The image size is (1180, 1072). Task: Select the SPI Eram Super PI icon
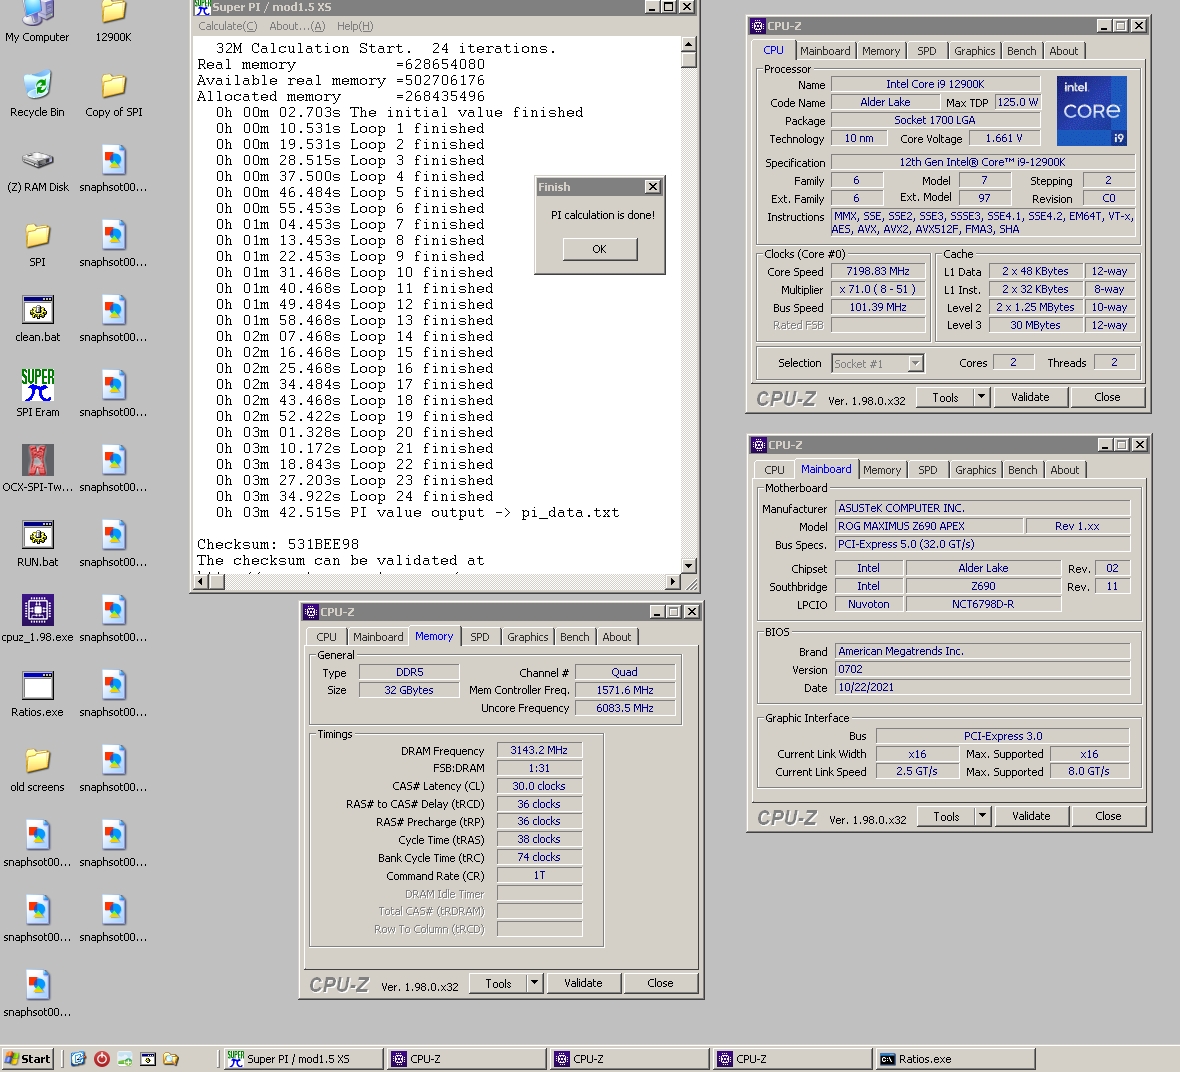click(38, 385)
